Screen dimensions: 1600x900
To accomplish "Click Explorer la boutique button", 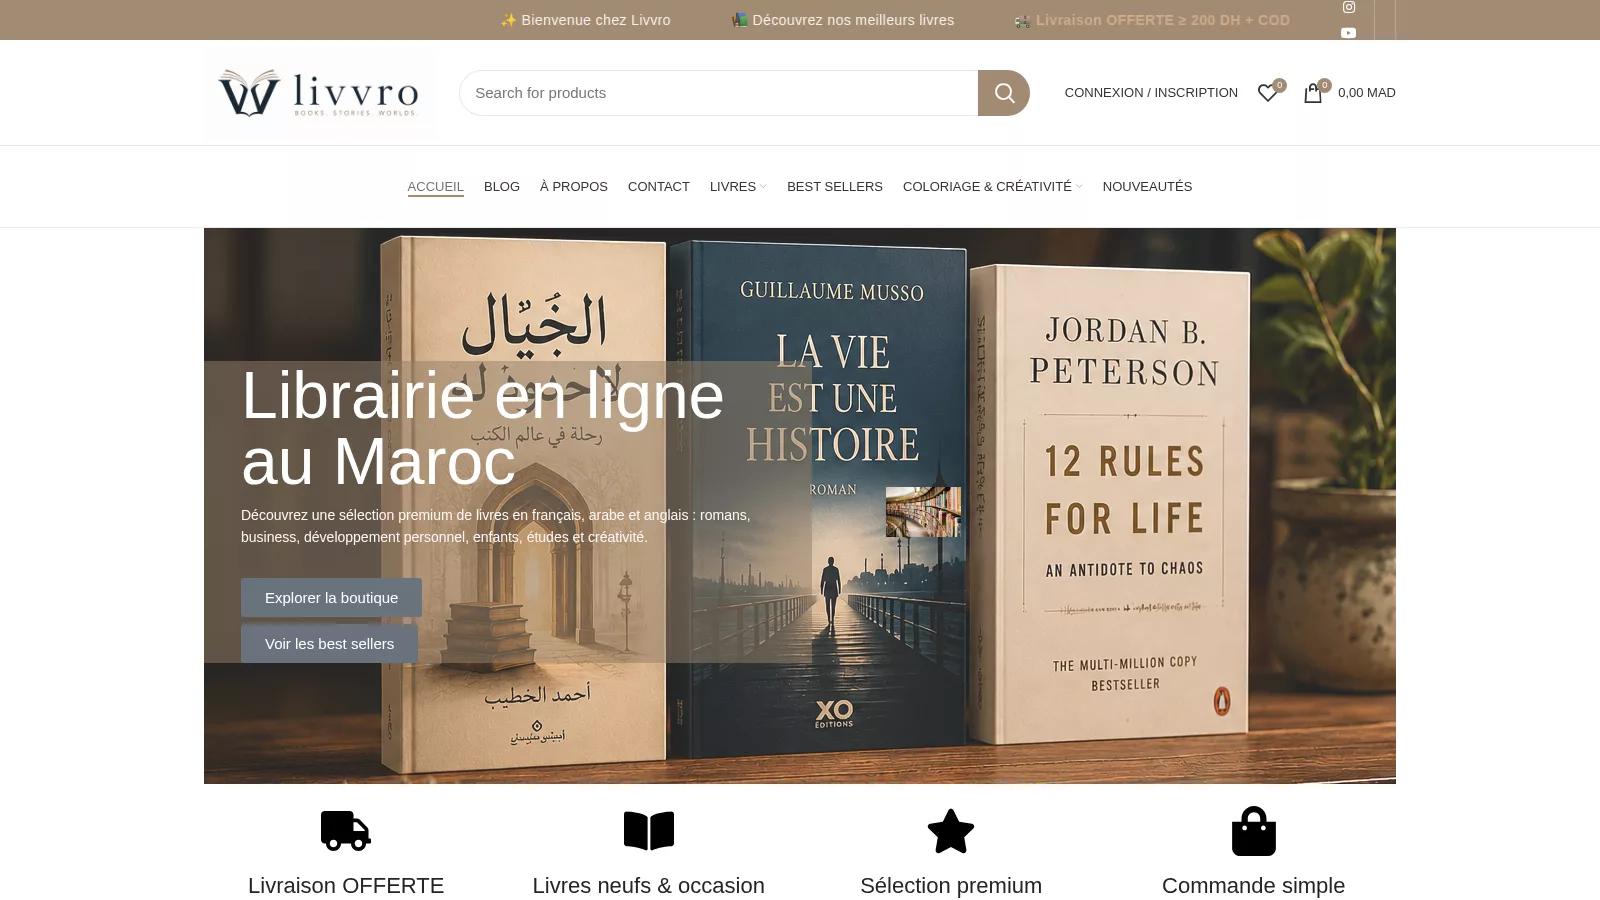I will (331, 598).
